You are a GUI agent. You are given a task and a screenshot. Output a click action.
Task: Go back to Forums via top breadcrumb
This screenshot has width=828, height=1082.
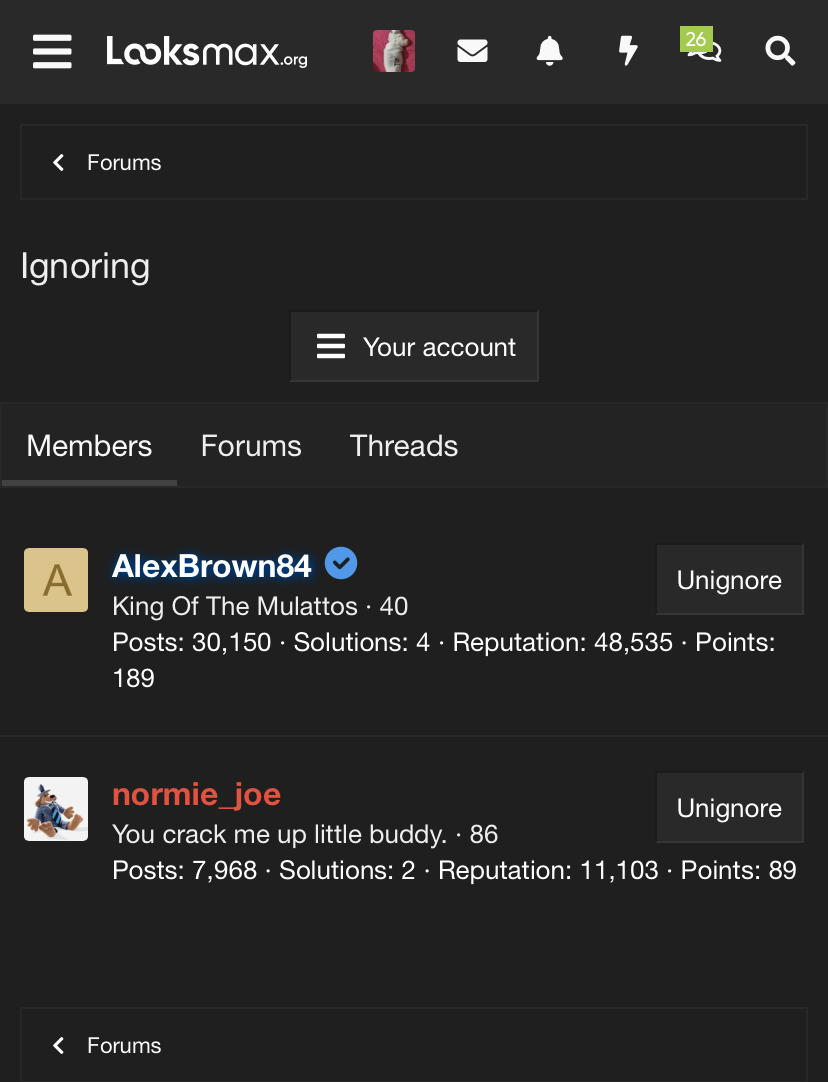pyautogui.click(x=123, y=163)
